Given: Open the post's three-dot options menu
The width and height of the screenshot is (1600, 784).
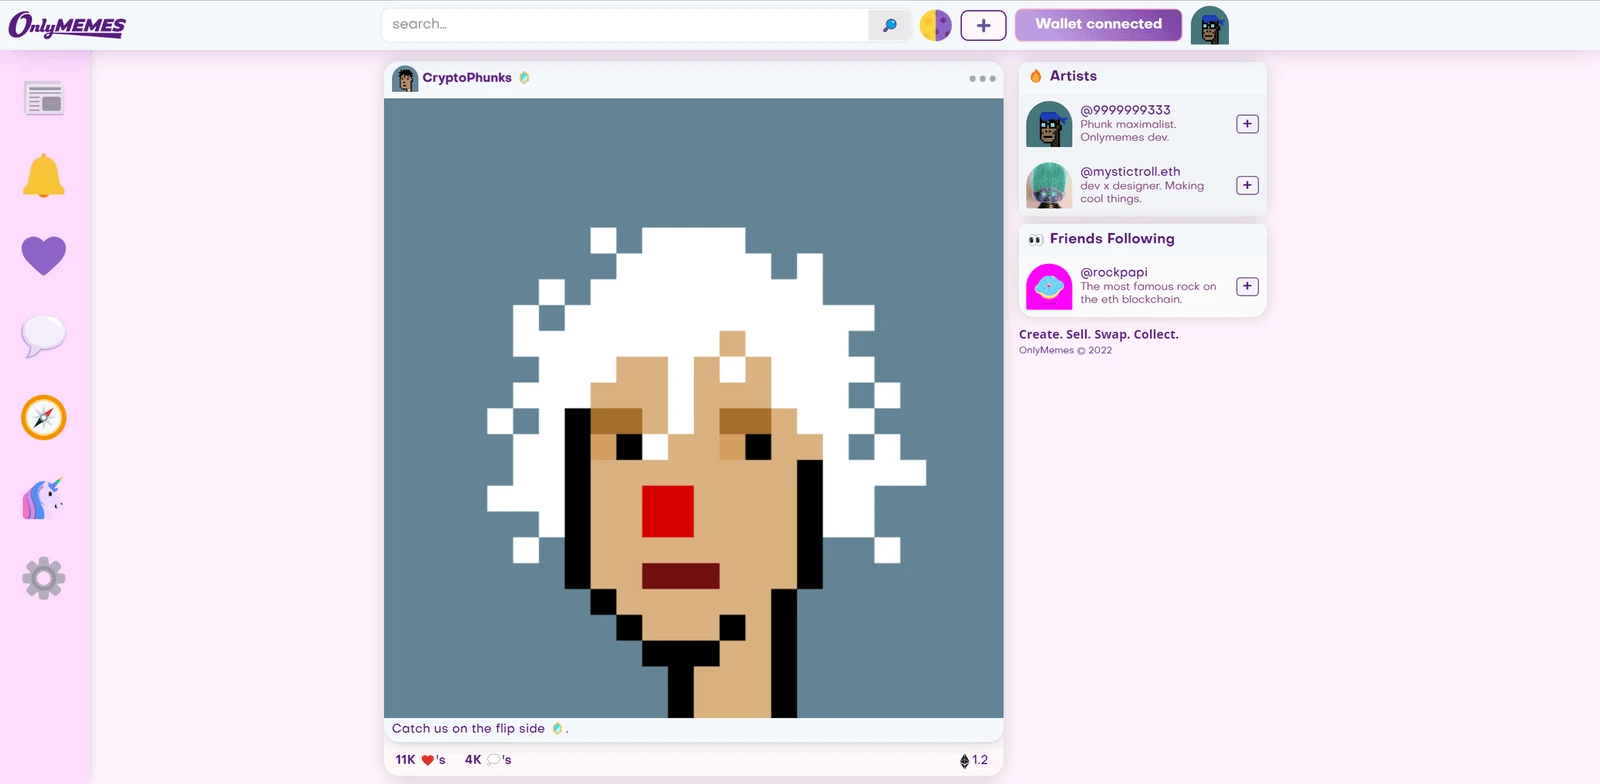Looking at the screenshot, I should click(982, 78).
